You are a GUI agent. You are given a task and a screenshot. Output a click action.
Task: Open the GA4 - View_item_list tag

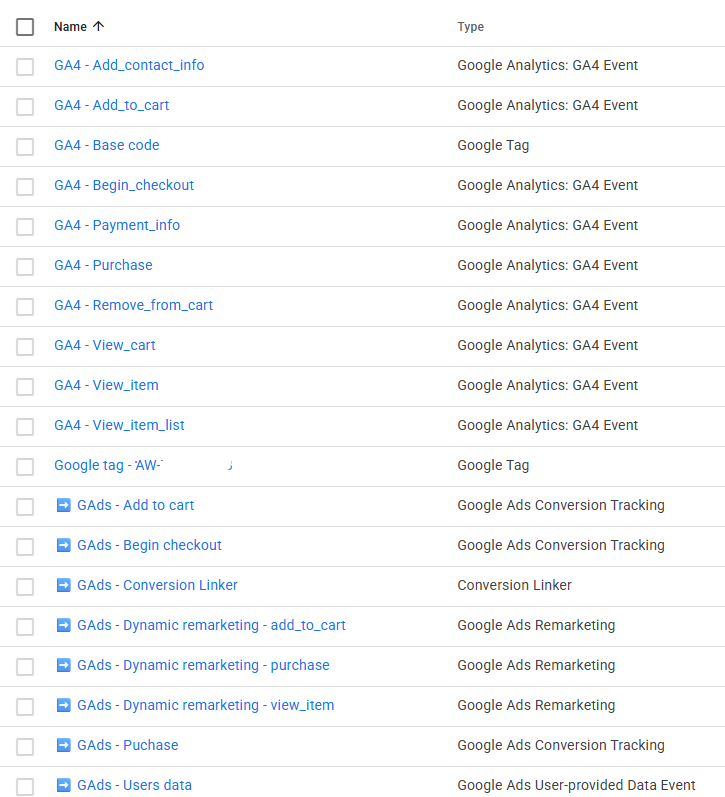pyautogui.click(x=119, y=425)
